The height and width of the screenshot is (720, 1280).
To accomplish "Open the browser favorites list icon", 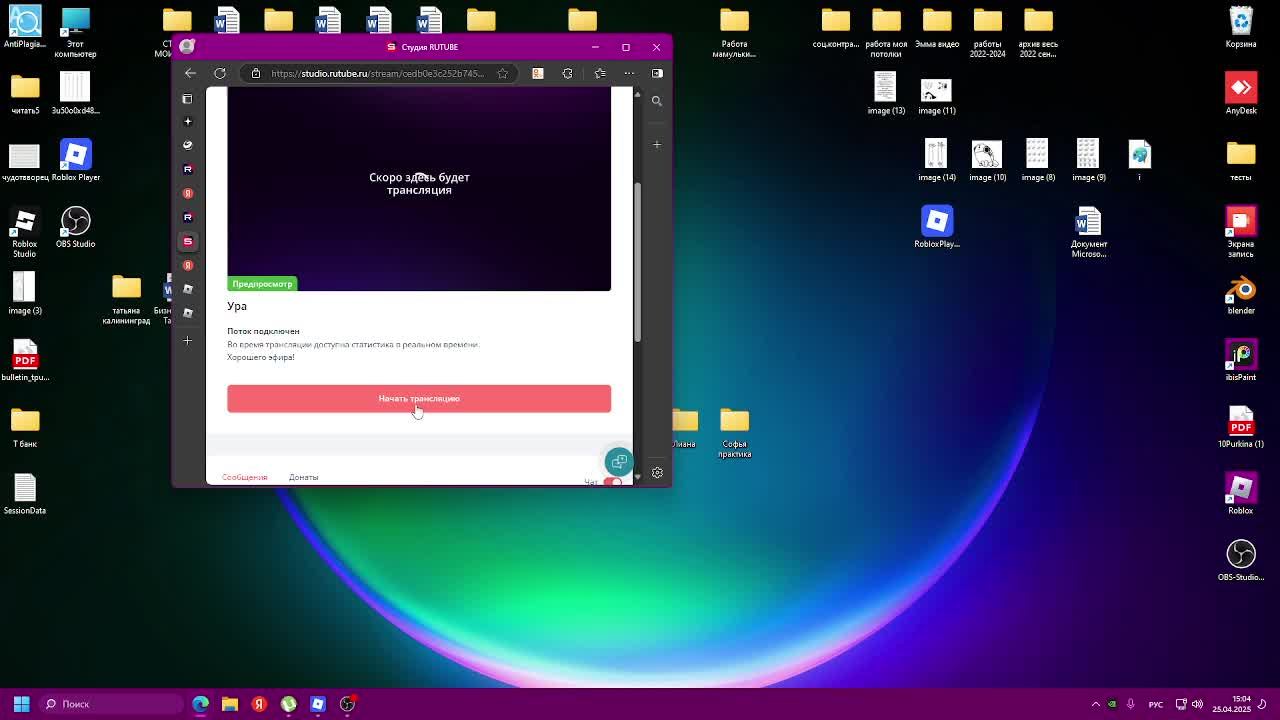I will (x=600, y=73).
